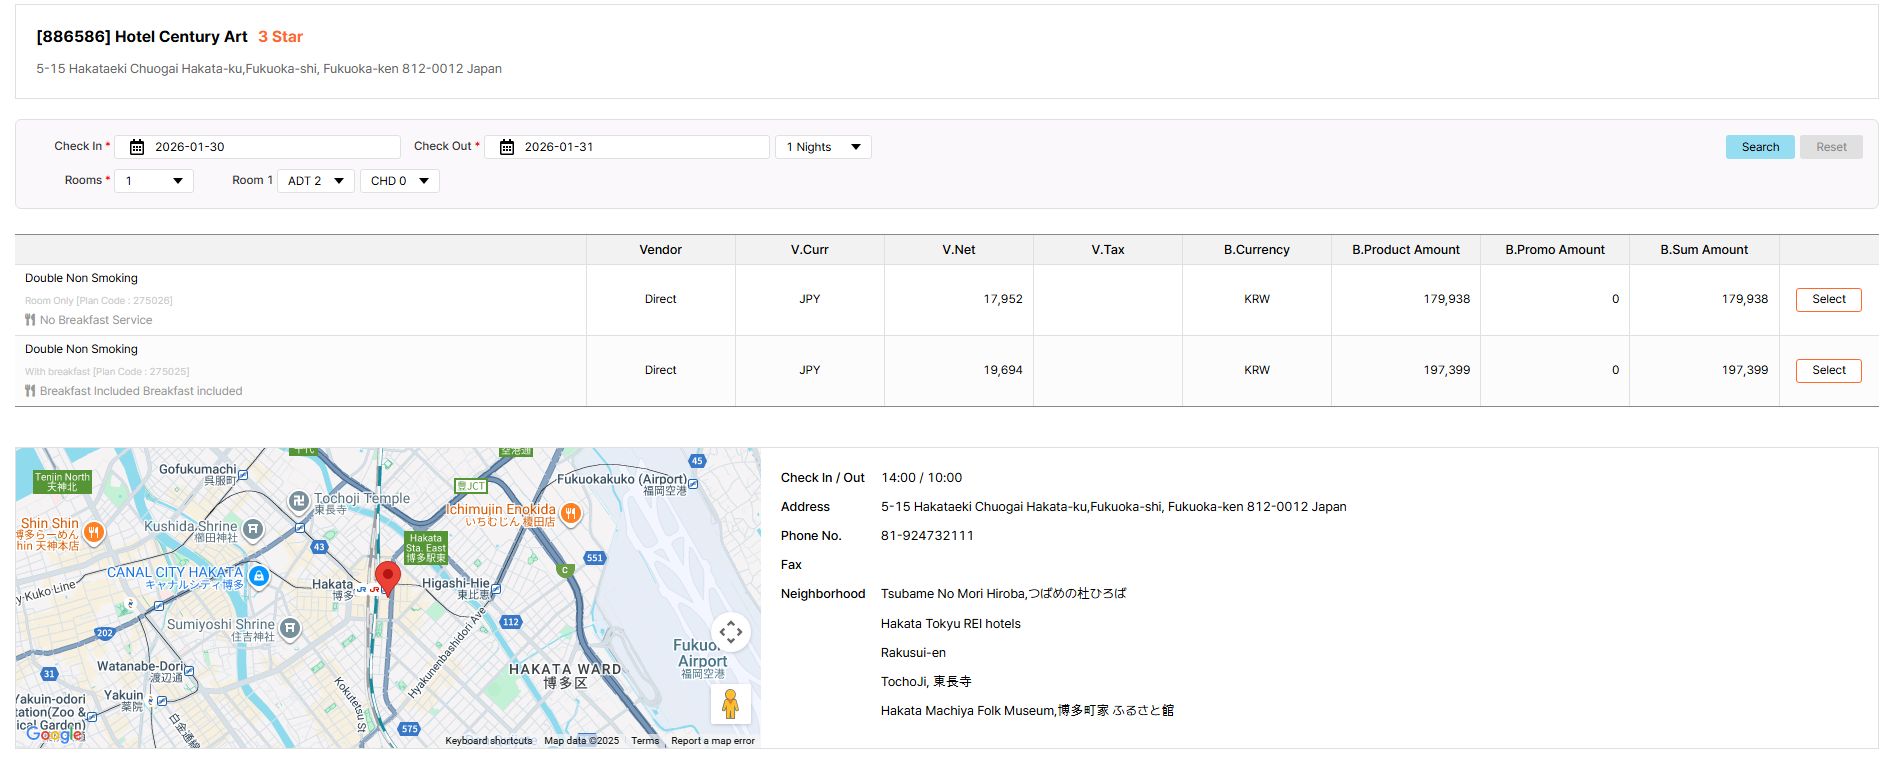1888x763 pixels.
Task: Open the Nights dropdown
Action: [x=823, y=147]
